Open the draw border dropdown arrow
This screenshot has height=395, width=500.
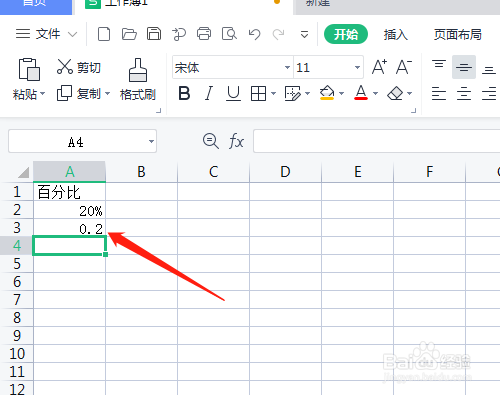(x=307, y=93)
